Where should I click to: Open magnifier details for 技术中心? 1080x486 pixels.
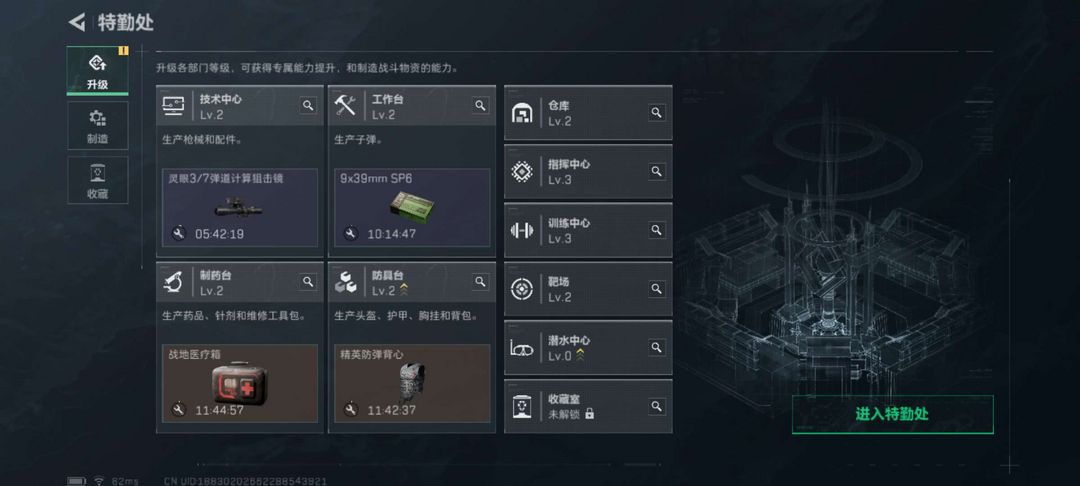coord(308,105)
